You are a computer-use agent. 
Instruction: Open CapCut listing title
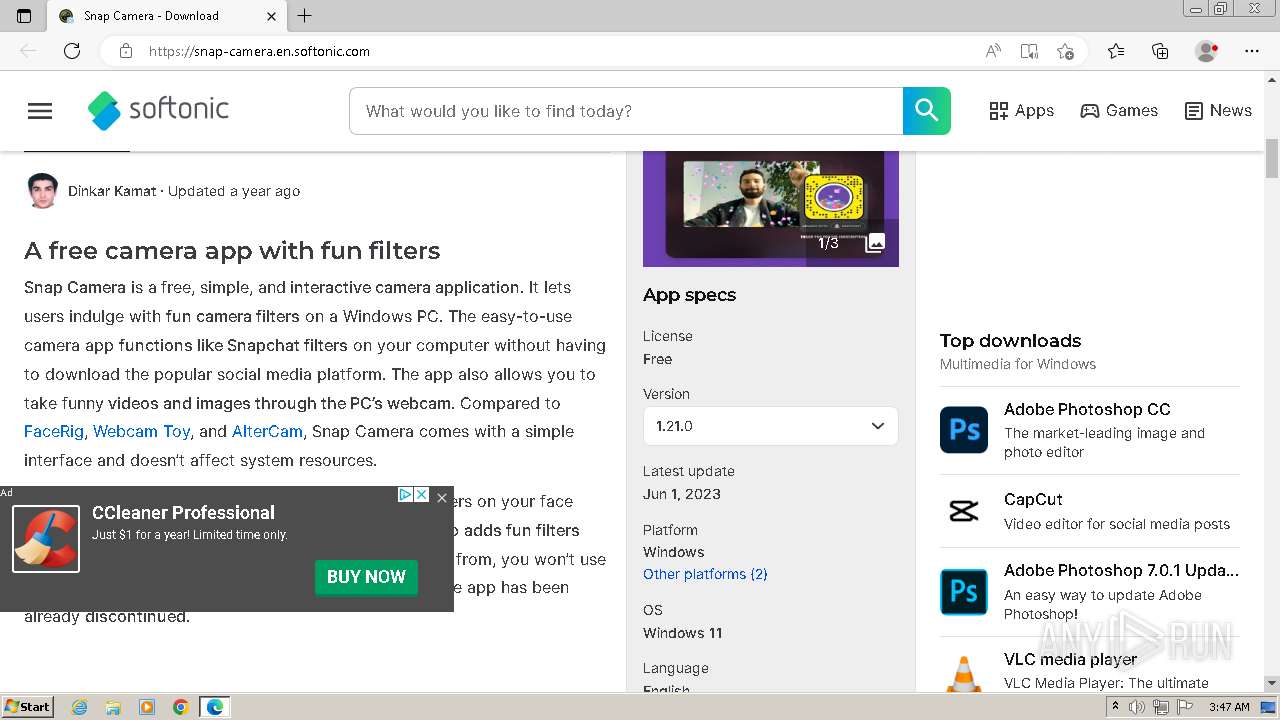[1033, 499]
